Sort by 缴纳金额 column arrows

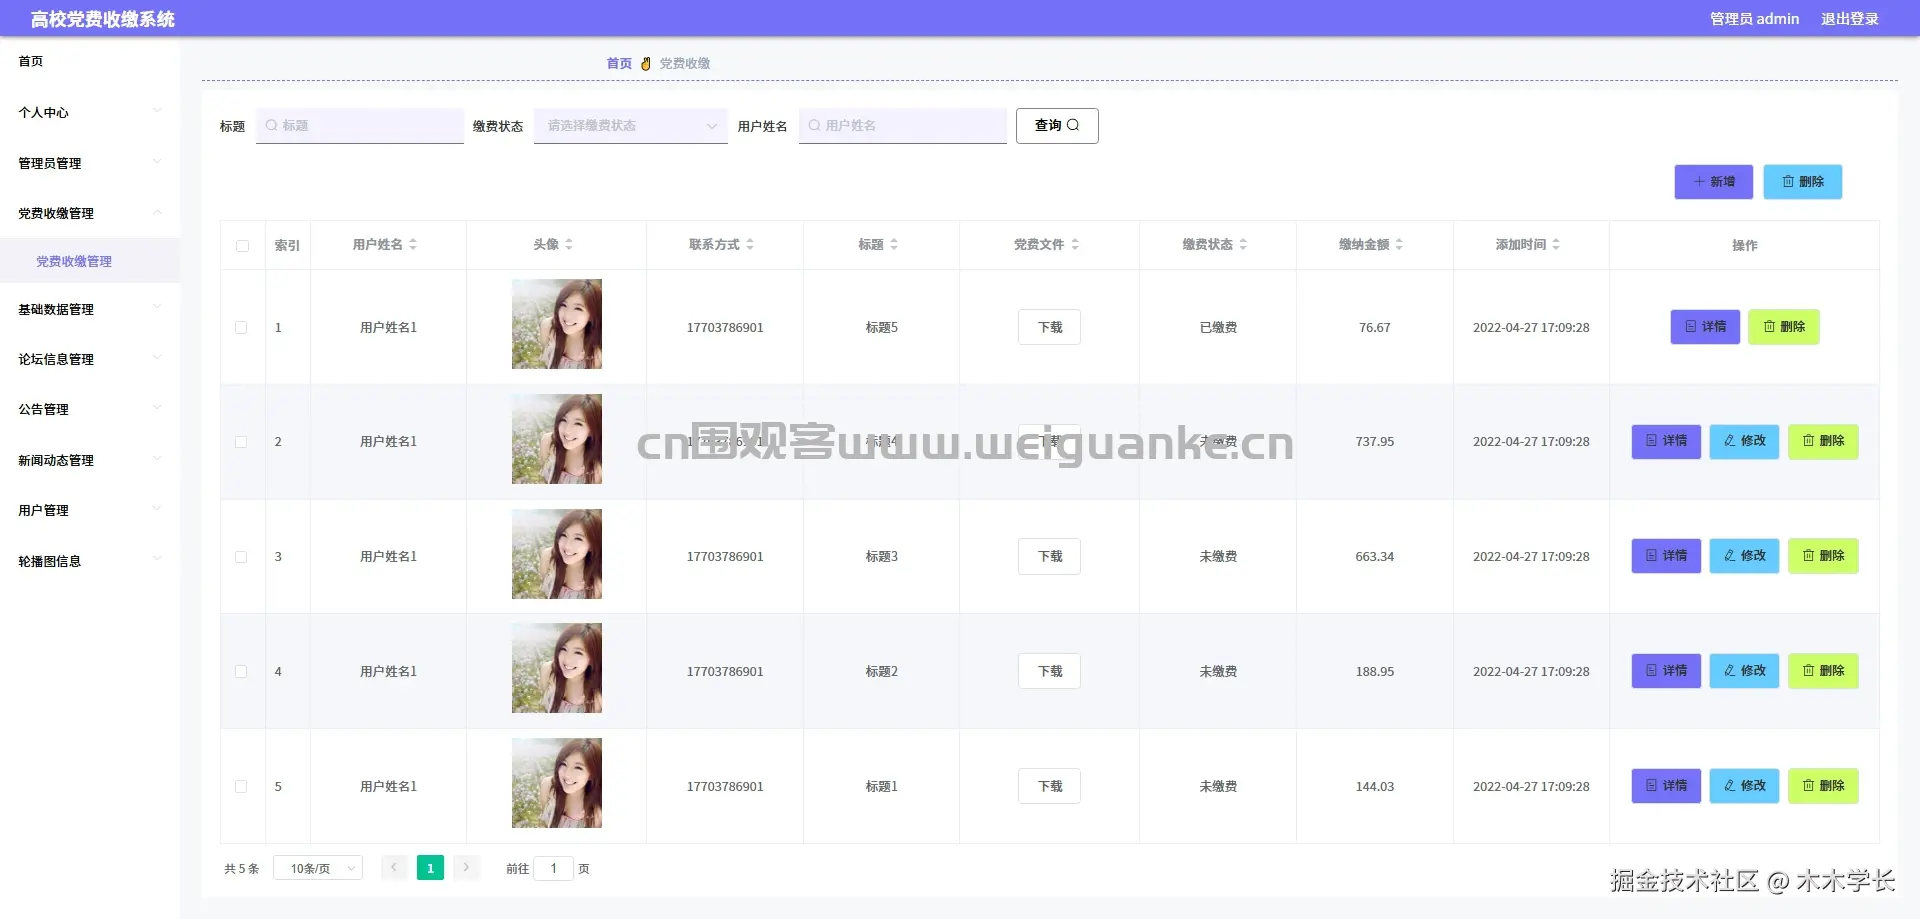pos(1399,244)
